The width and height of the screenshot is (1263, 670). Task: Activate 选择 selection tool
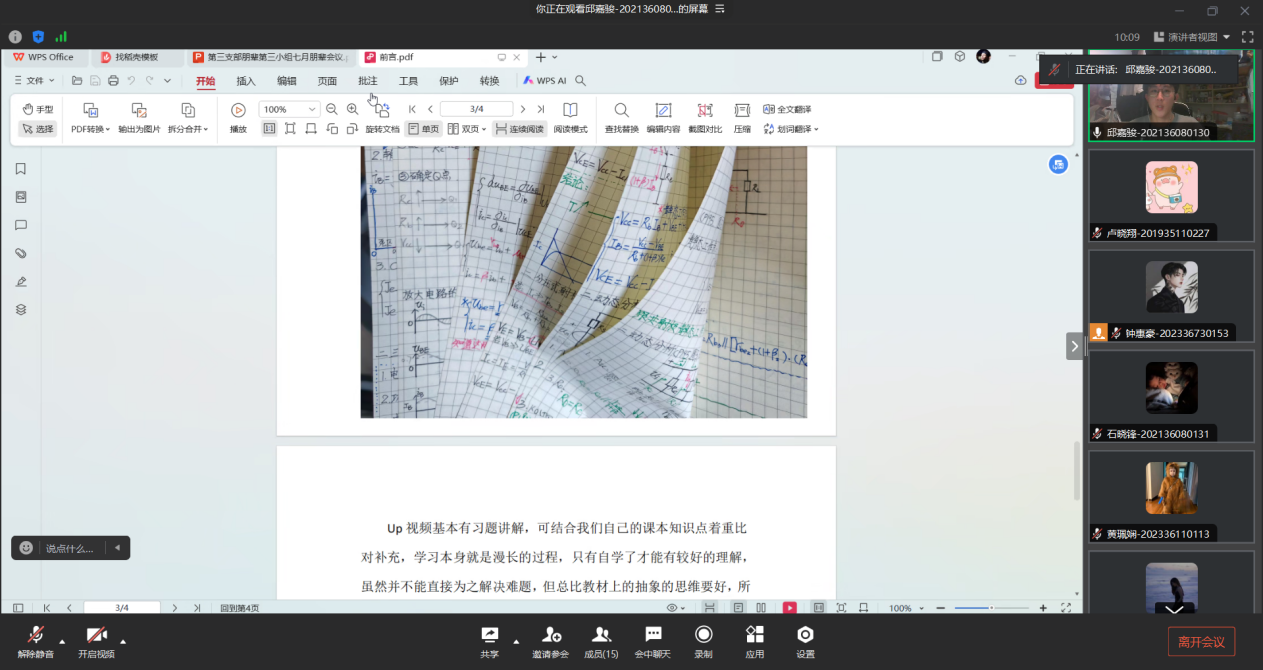[x=38, y=129]
